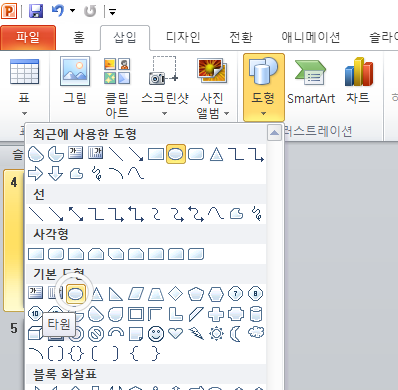Pick the lightning bolt shape
This screenshot has height=390, width=398.
196,334
